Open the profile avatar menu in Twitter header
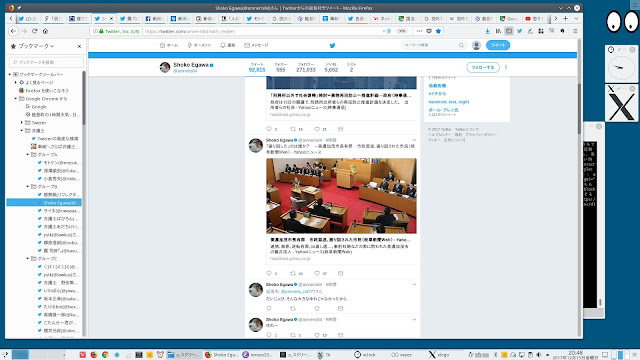 [476, 45]
